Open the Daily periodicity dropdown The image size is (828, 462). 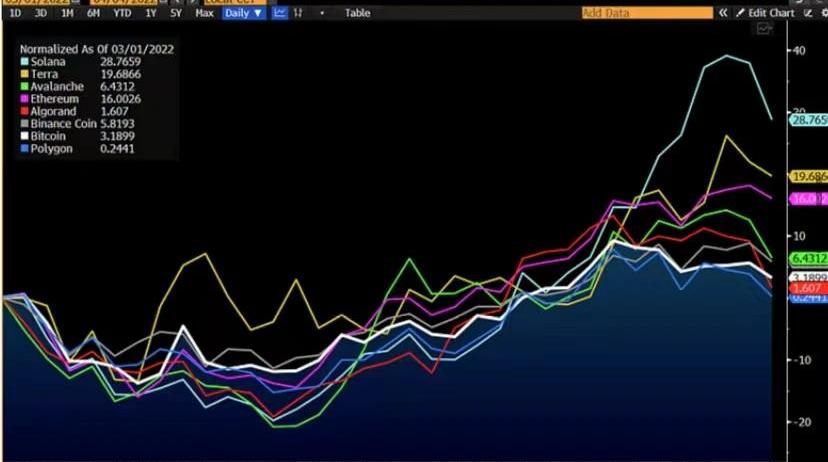(x=244, y=13)
